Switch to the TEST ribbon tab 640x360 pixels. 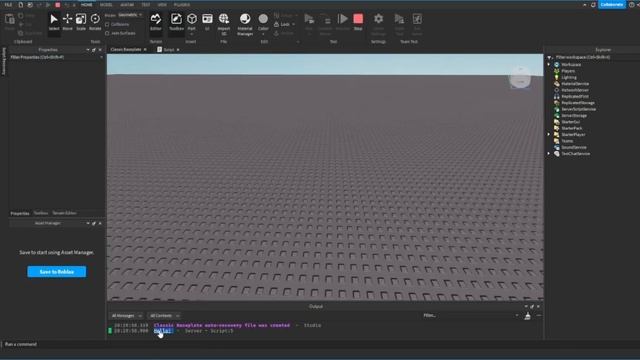[x=146, y=5]
